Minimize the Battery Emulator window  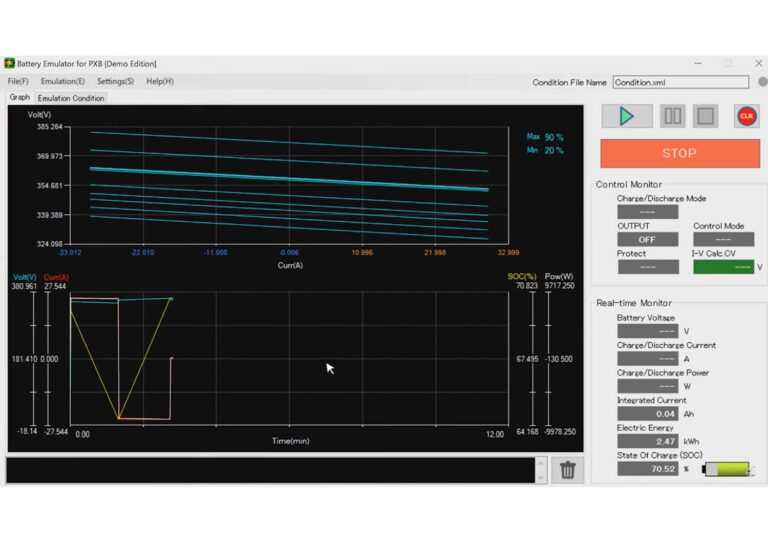coord(698,63)
